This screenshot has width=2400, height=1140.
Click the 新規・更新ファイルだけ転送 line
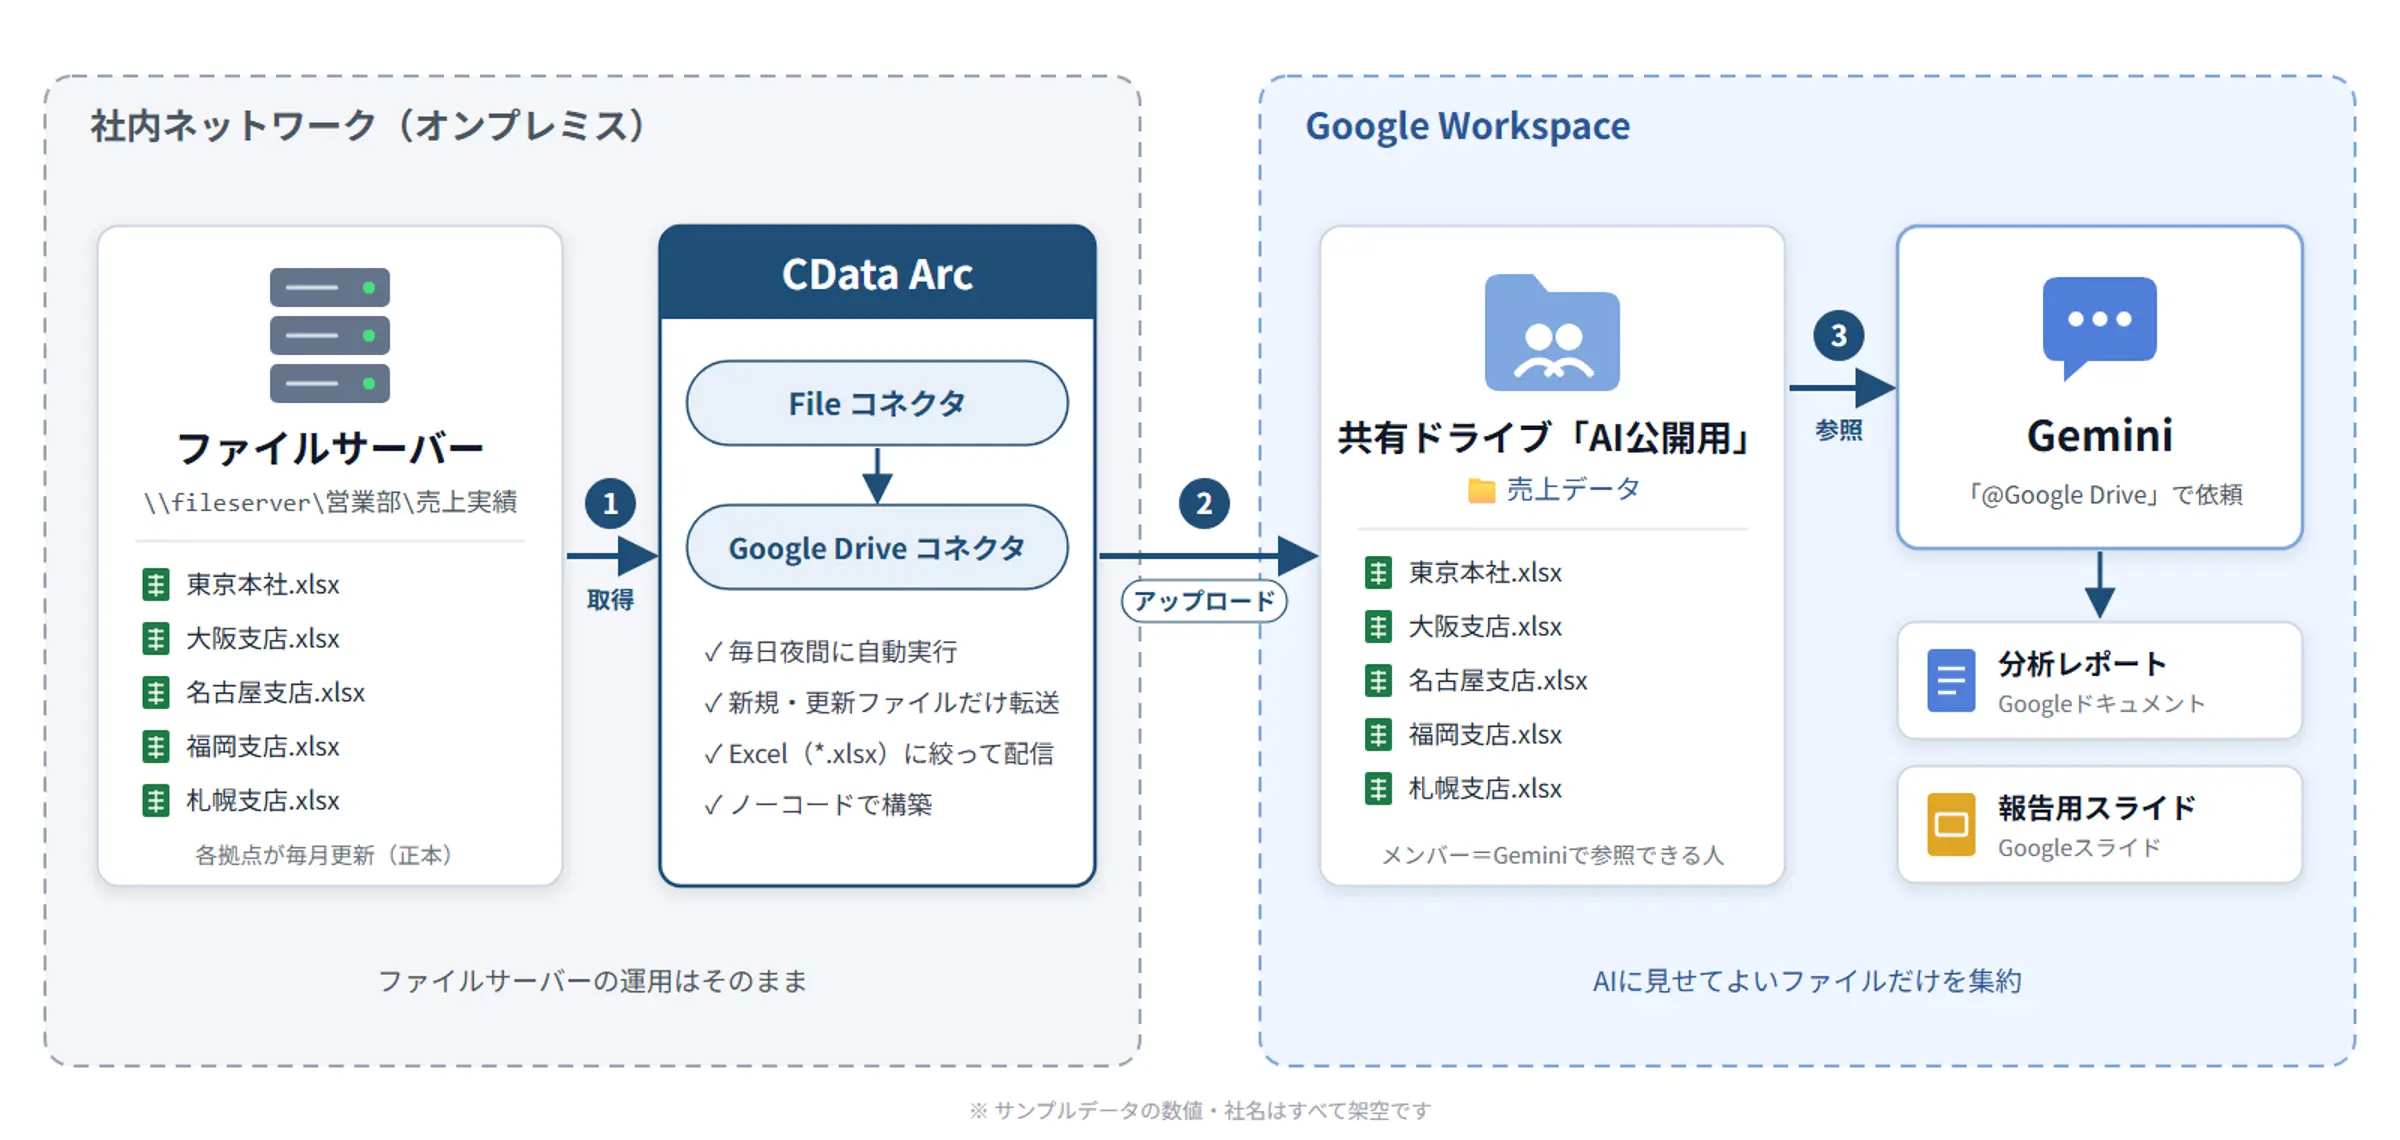(x=882, y=703)
